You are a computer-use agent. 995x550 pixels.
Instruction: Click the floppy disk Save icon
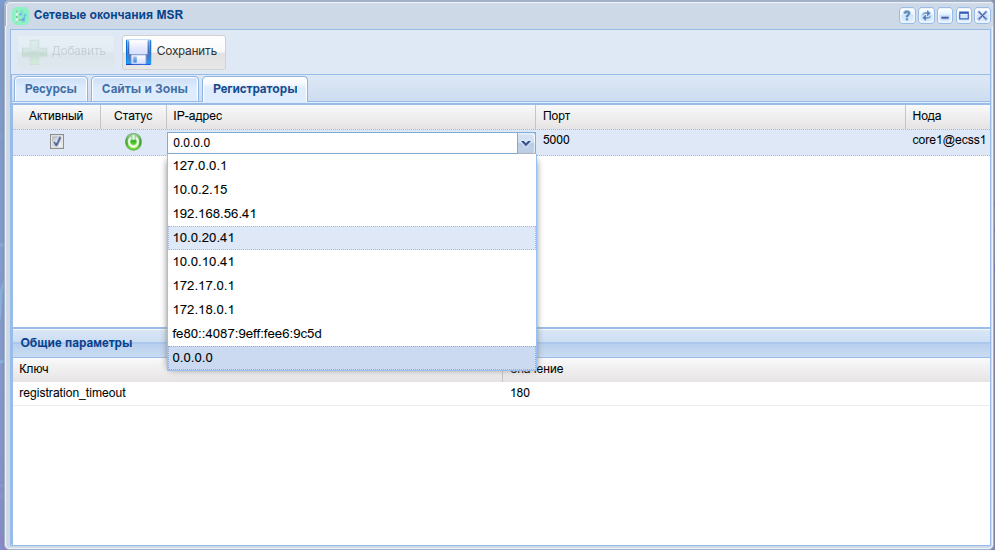click(138, 52)
